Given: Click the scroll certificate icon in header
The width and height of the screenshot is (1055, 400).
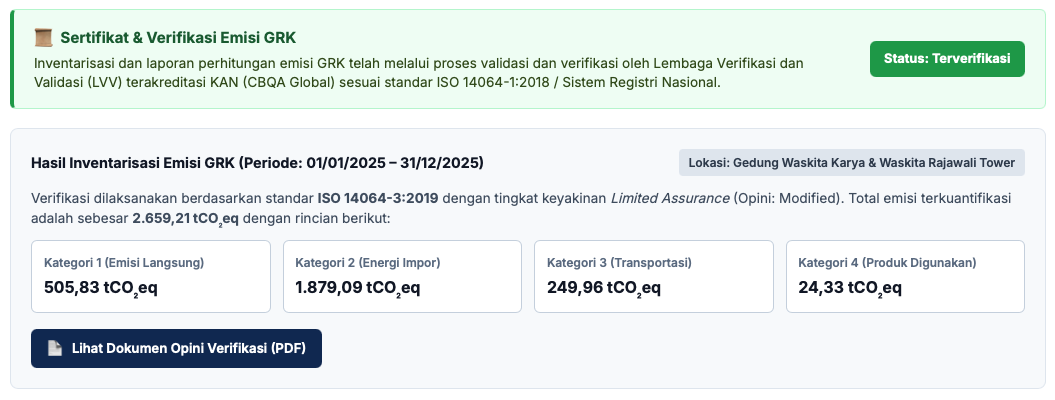Looking at the screenshot, I should click(x=43, y=38).
